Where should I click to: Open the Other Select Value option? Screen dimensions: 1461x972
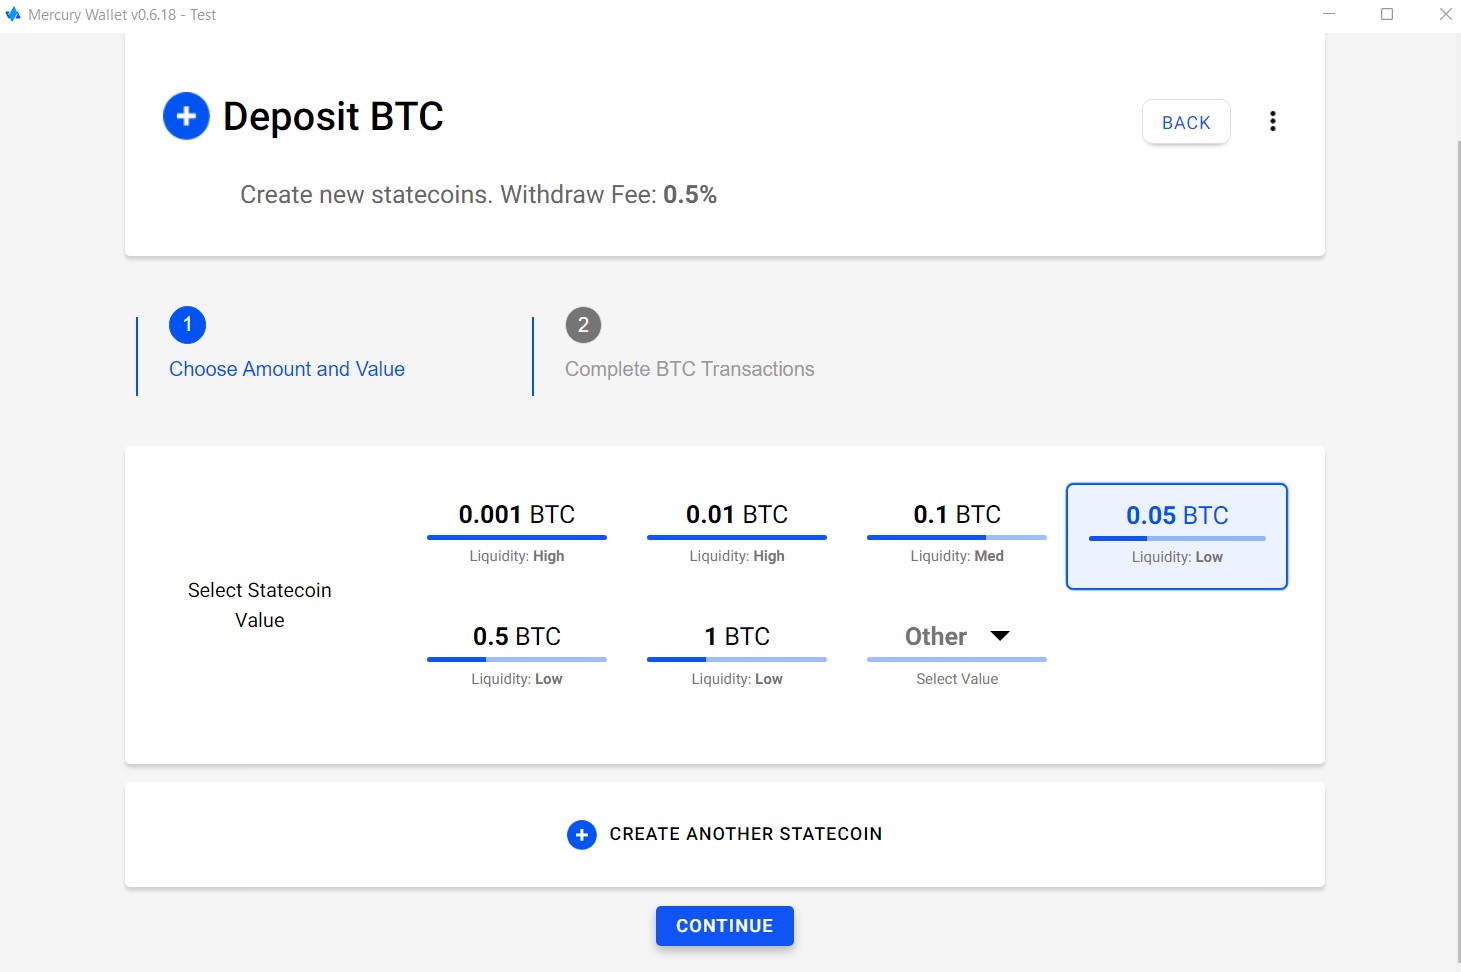click(x=957, y=657)
